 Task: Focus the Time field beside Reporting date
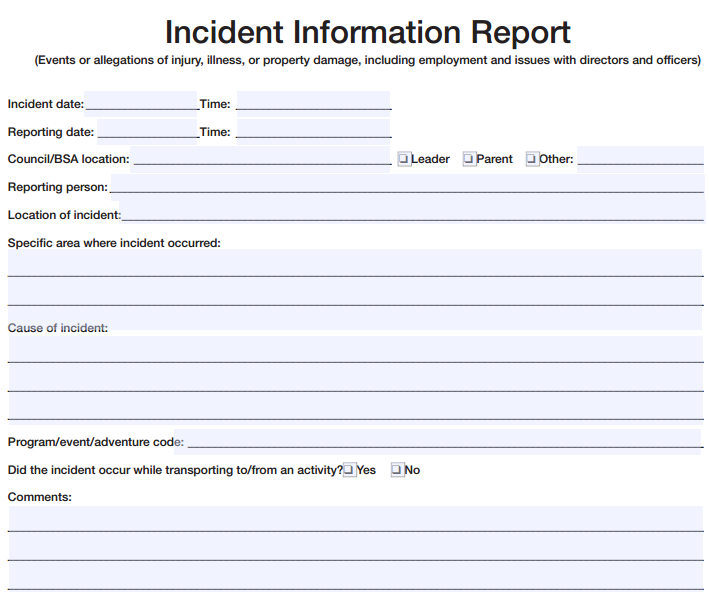click(x=313, y=131)
